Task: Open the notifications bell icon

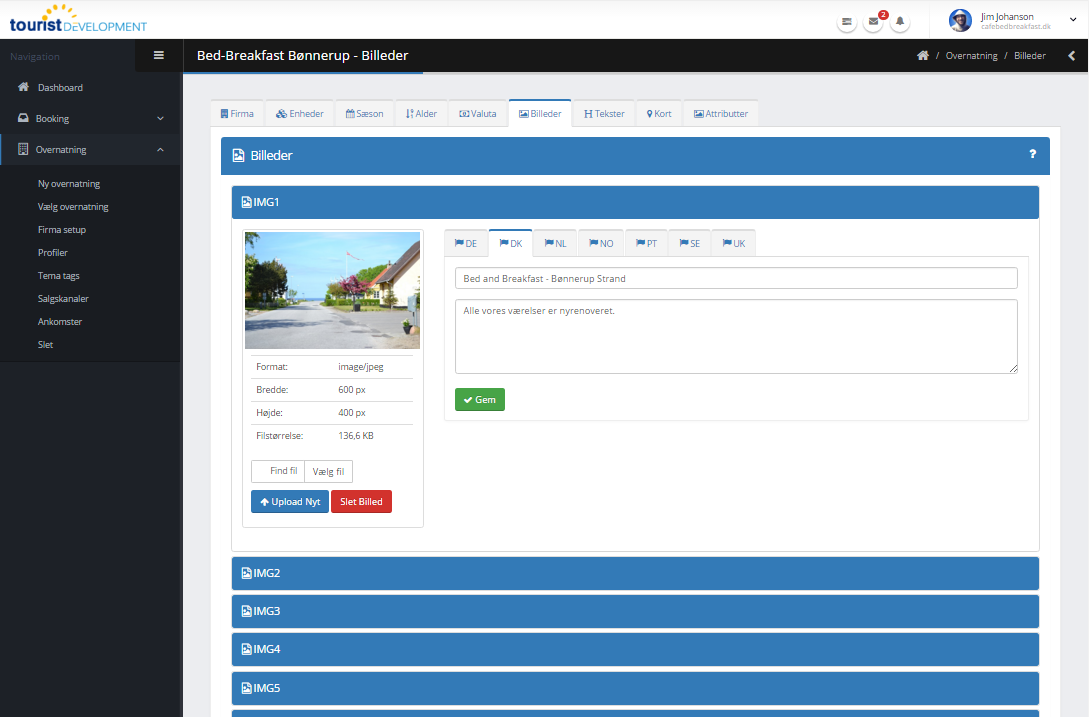Action: 900,21
